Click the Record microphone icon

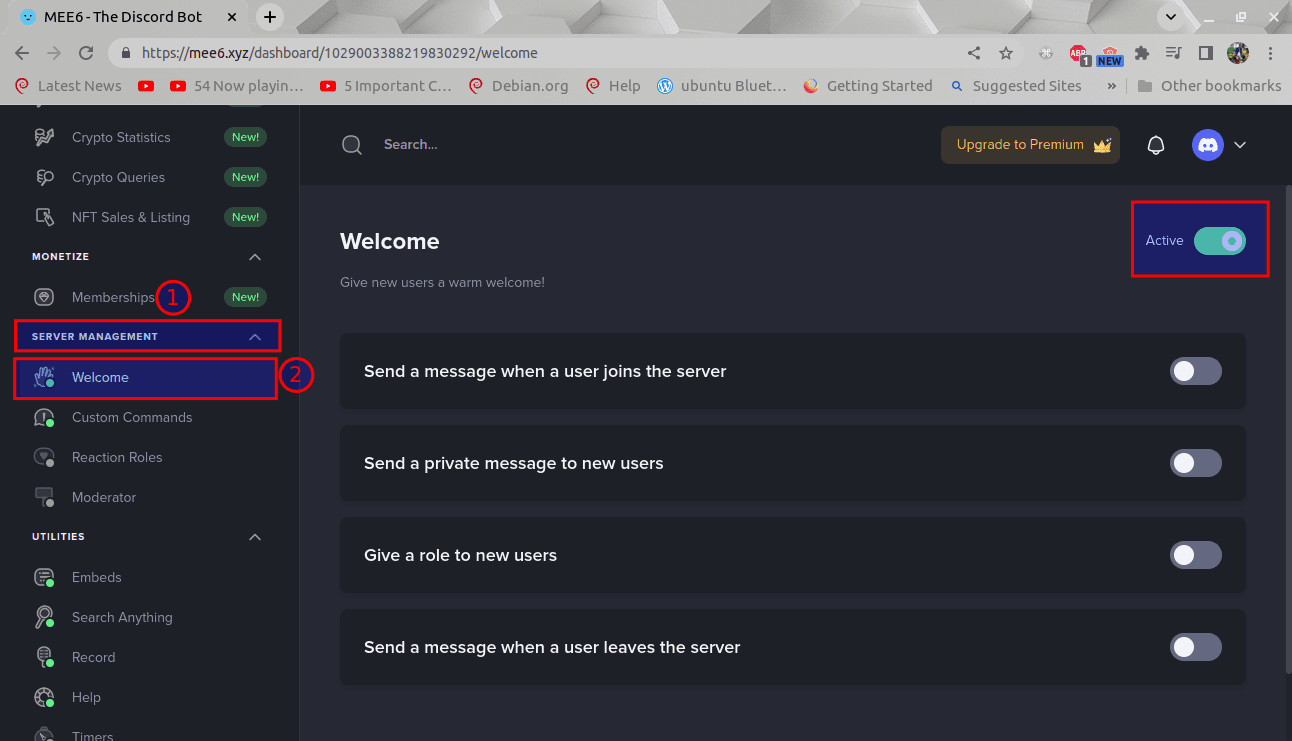point(44,657)
